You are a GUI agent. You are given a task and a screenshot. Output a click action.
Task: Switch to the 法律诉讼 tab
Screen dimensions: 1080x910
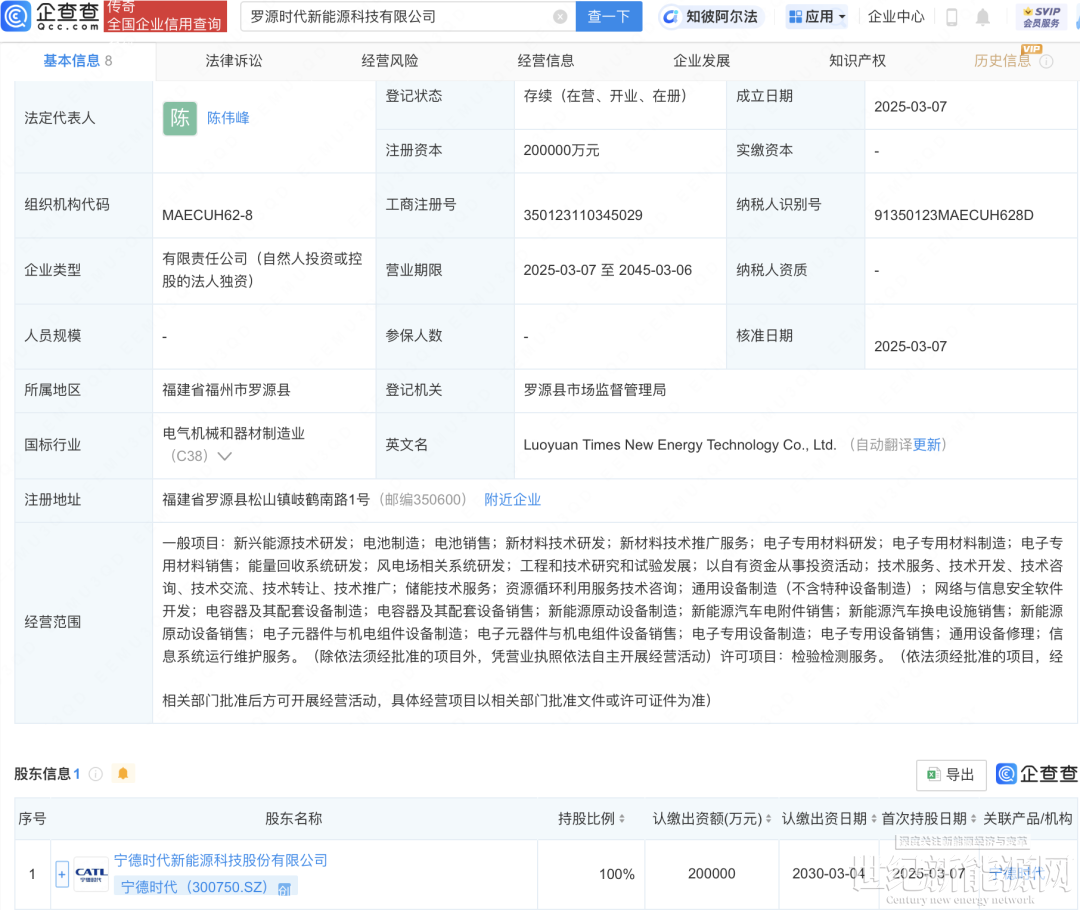233,61
